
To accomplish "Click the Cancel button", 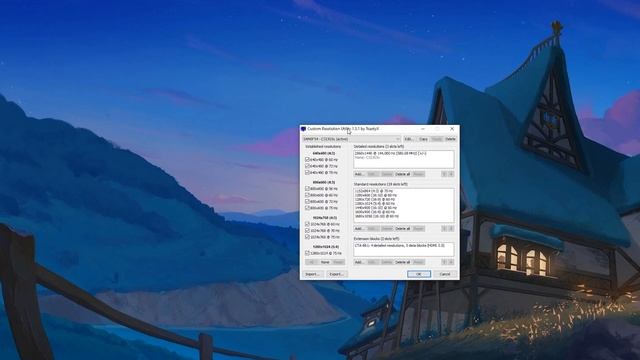I will click(x=445, y=274).
